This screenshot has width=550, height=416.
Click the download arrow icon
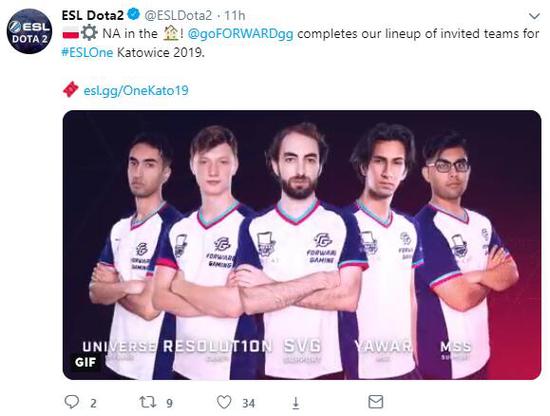296,403
